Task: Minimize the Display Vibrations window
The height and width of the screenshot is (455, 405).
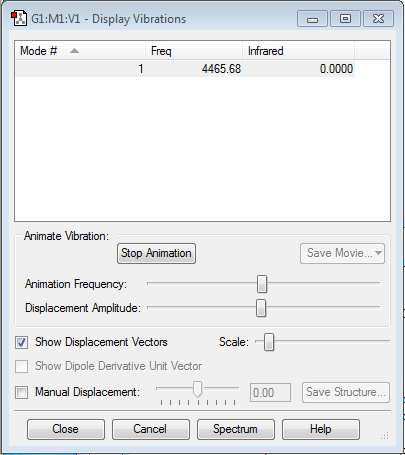Action: pyautogui.click(x=312, y=19)
